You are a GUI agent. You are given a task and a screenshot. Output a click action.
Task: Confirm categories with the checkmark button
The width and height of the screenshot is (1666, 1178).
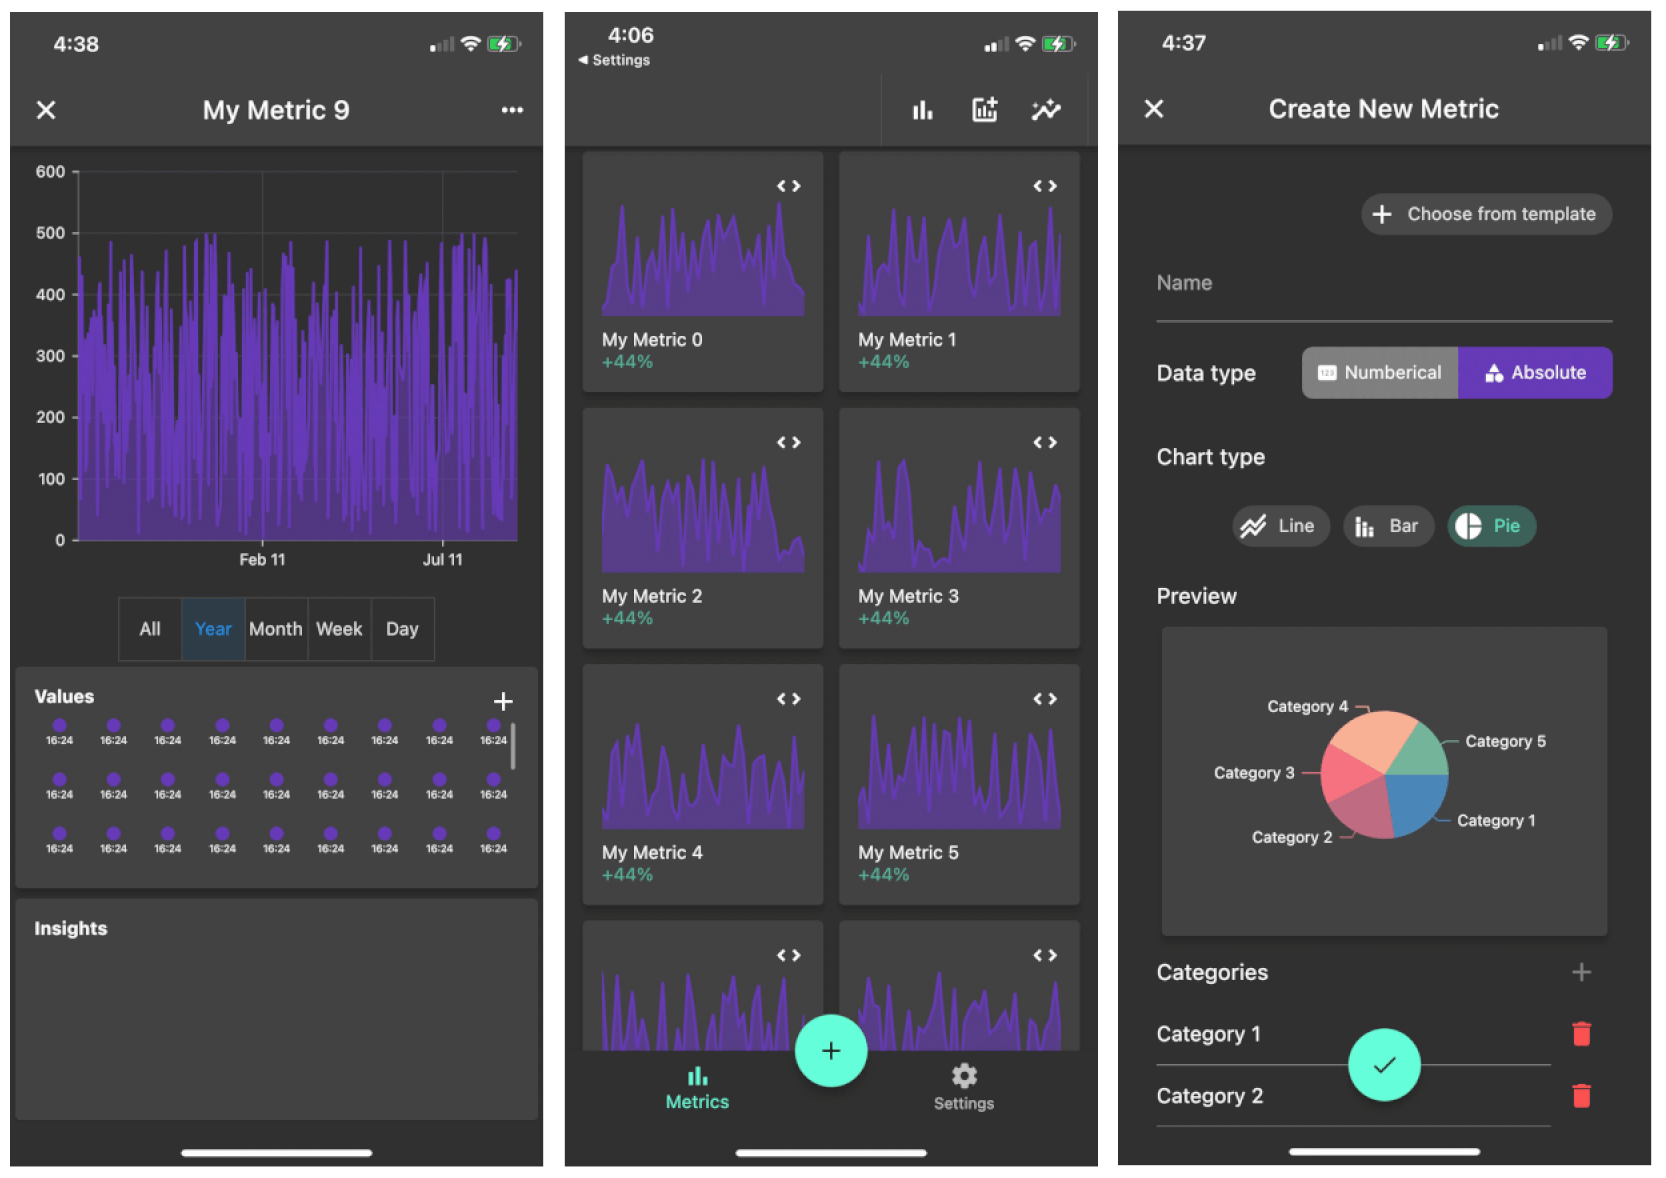1384,1065
